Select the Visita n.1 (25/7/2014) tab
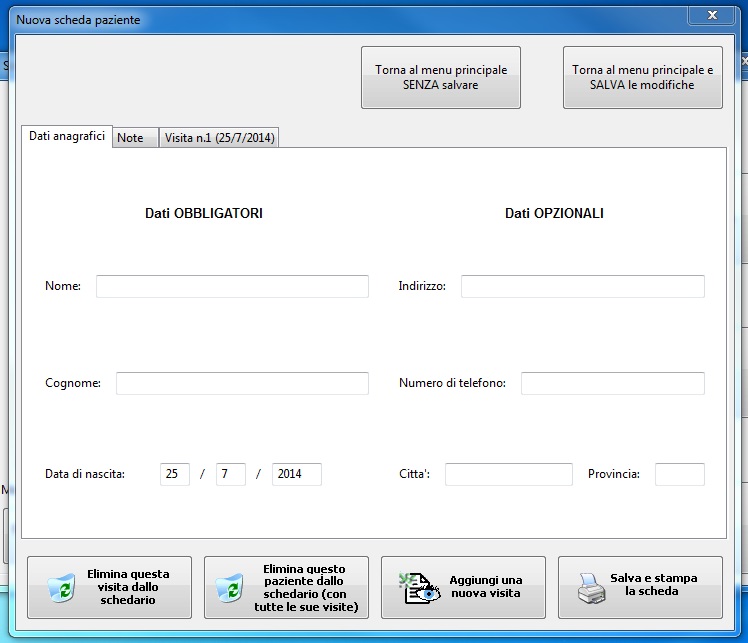The height and width of the screenshot is (643, 748). (x=220, y=138)
